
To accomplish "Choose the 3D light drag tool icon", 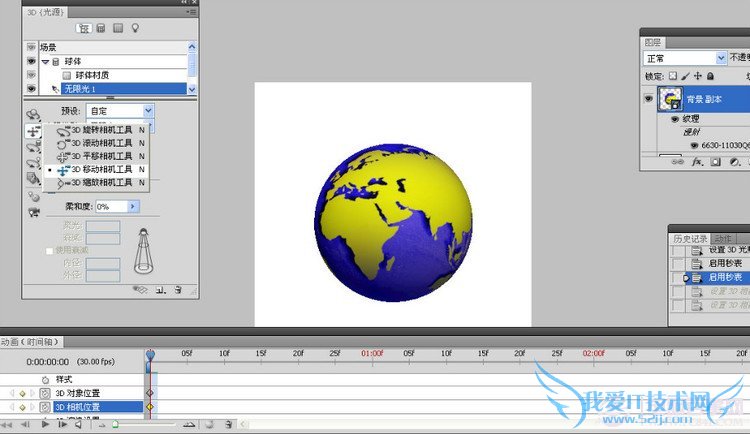I will tap(33, 164).
